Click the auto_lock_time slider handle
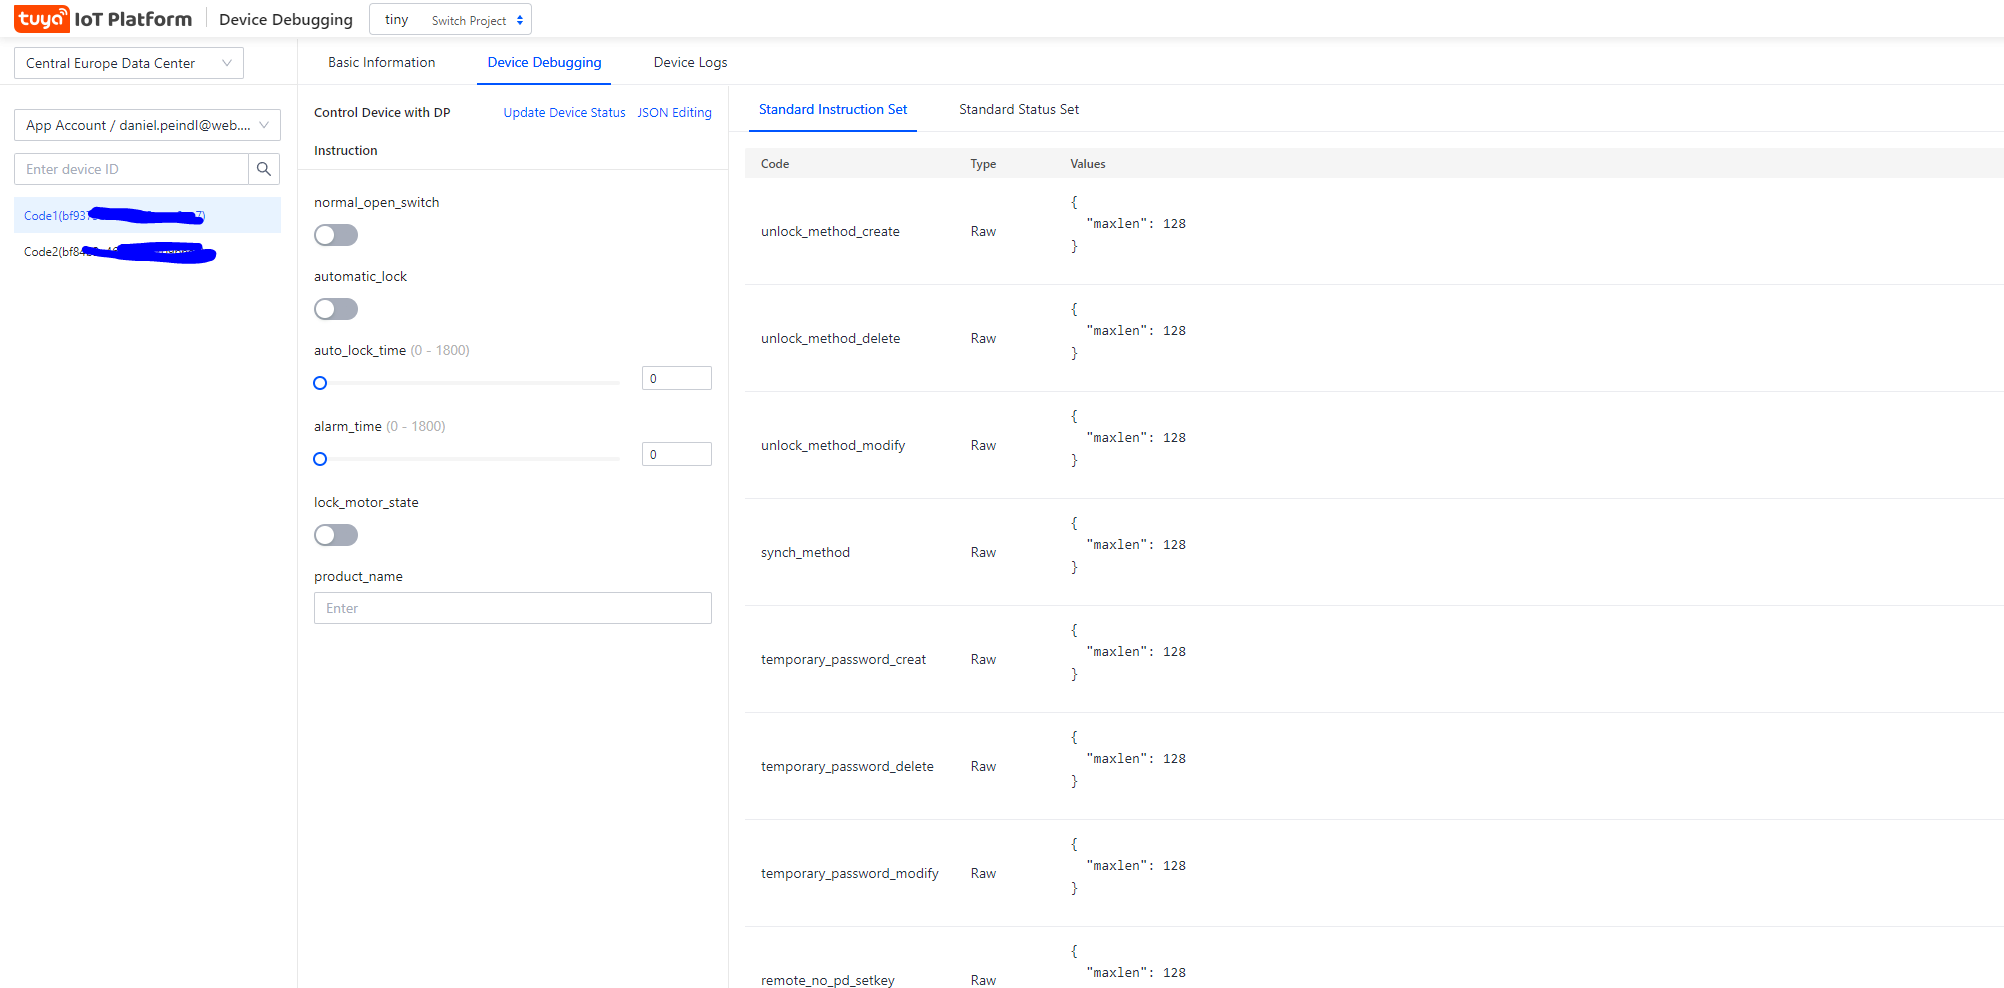Image resolution: width=2004 pixels, height=988 pixels. [x=320, y=383]
